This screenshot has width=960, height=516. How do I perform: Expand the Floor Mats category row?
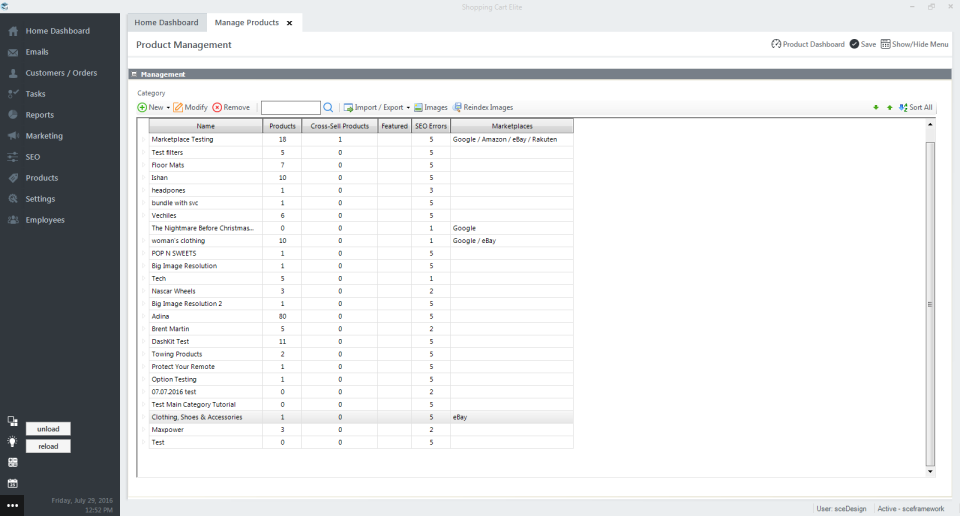click(144, 165)
